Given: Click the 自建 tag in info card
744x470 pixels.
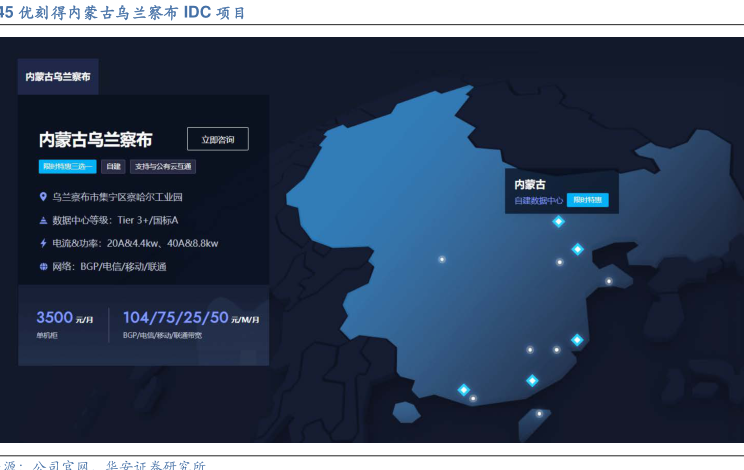Looking at the screenshot, I should [113, 166].
